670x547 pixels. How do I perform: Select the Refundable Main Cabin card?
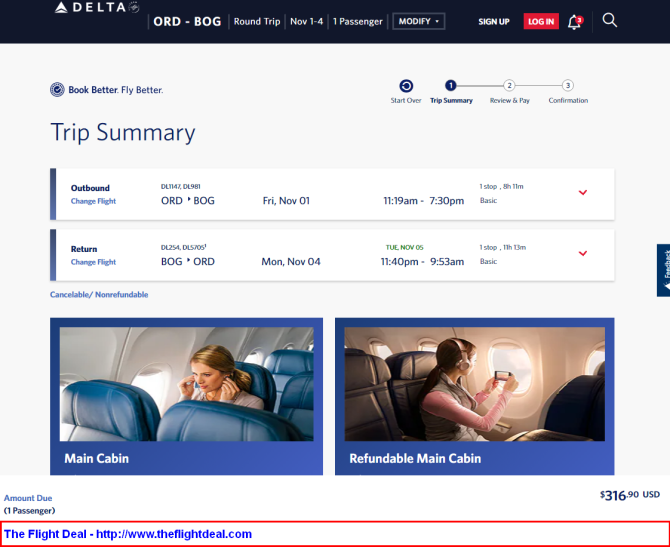475,396
